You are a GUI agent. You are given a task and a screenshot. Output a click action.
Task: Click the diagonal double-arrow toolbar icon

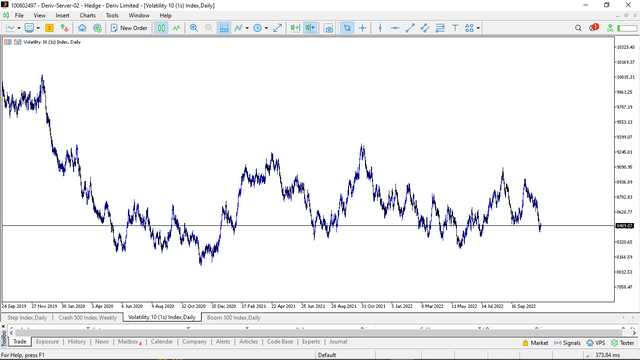tap(278, 28)
